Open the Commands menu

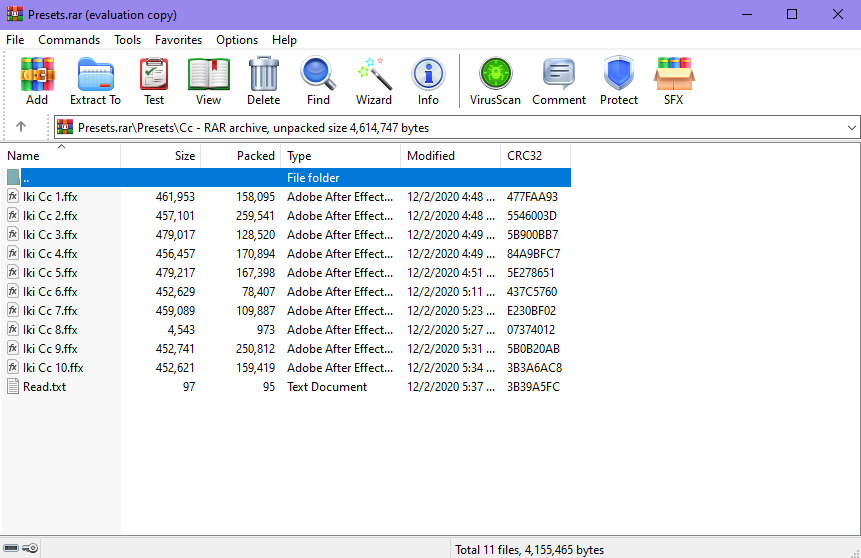pos(69,40)
